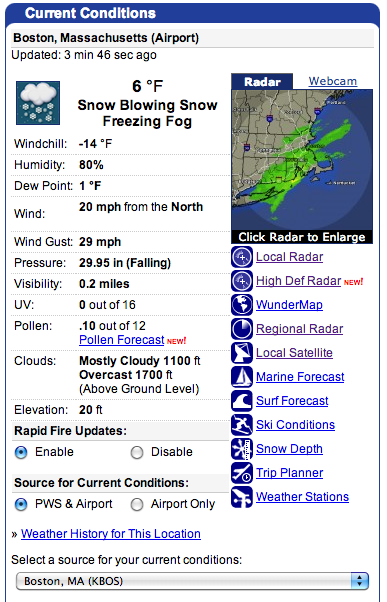The height and width of the screenshot is (602, 387).
Task: Choose Airport Only as conditions source
Action: (137, 504)
